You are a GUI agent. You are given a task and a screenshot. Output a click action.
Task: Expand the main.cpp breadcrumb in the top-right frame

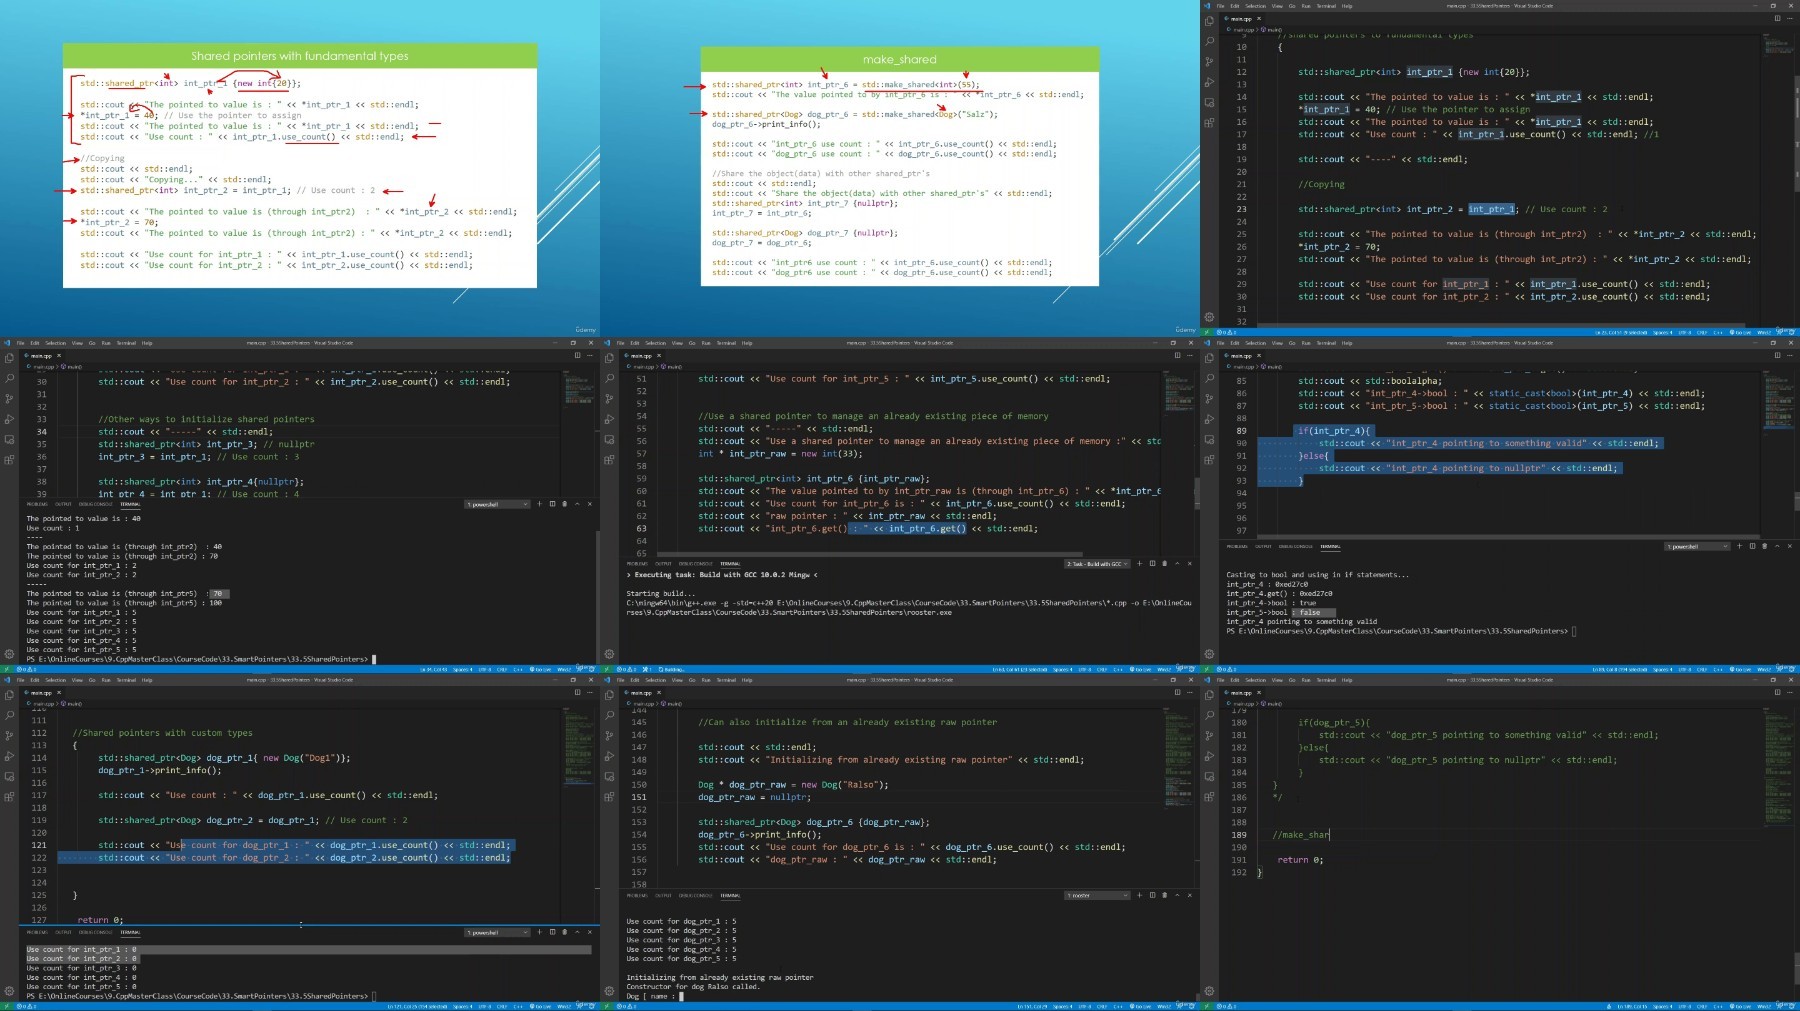coord(1241,30)
